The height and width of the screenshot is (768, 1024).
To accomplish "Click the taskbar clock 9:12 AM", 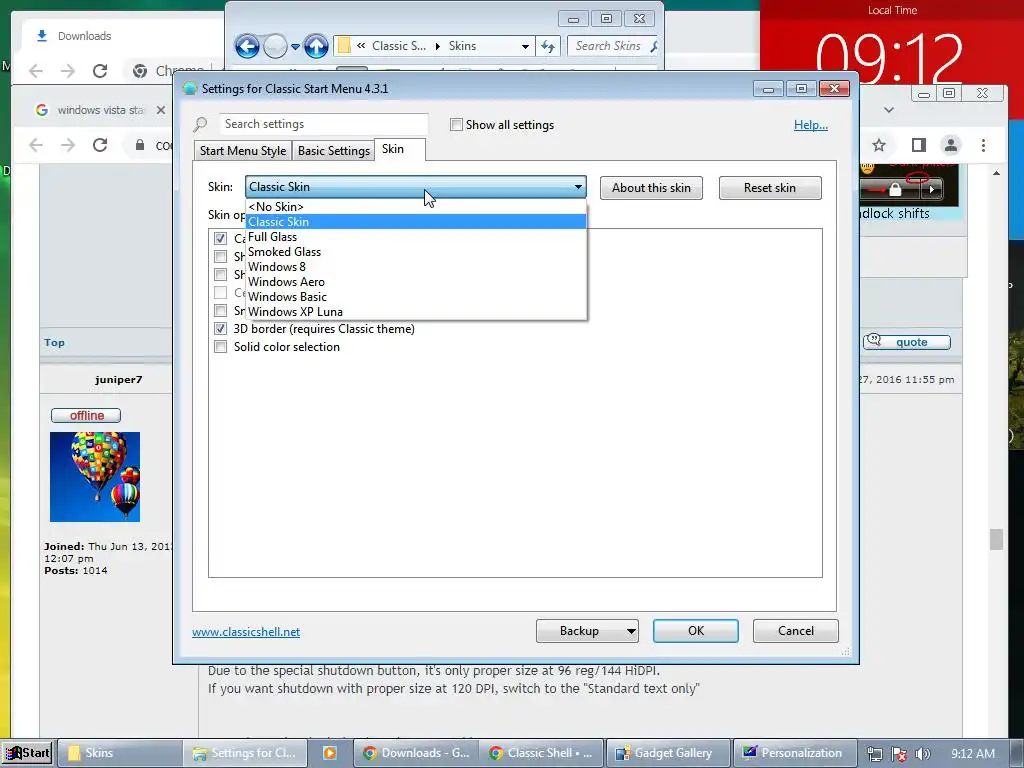I will [x=972, y=754].
